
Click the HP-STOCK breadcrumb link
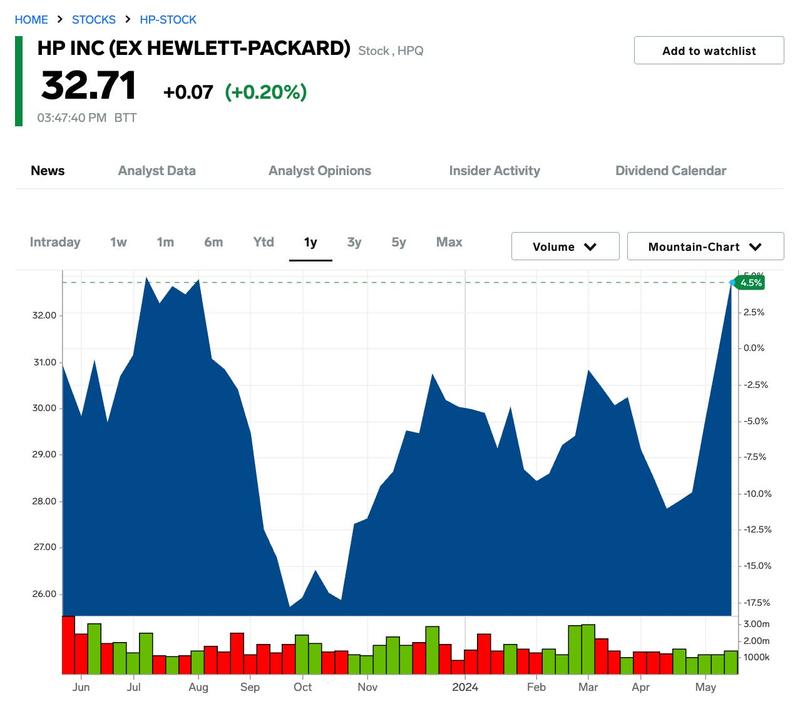click(x=168, y=20)
